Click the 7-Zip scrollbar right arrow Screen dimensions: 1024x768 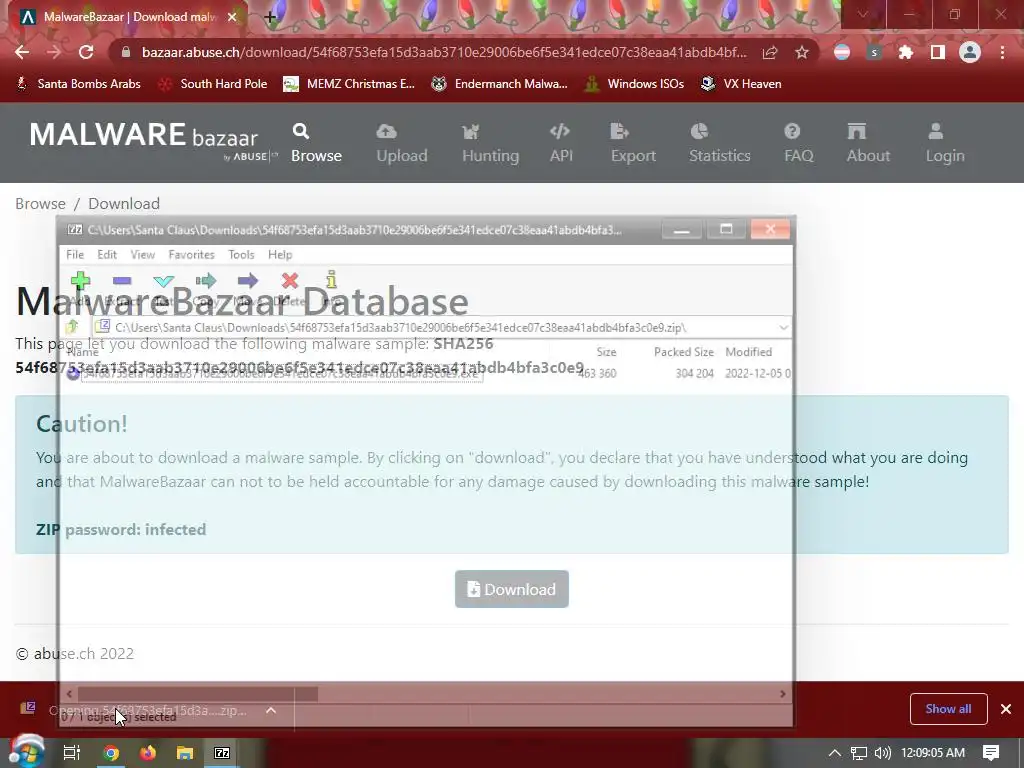click(782, 694)
